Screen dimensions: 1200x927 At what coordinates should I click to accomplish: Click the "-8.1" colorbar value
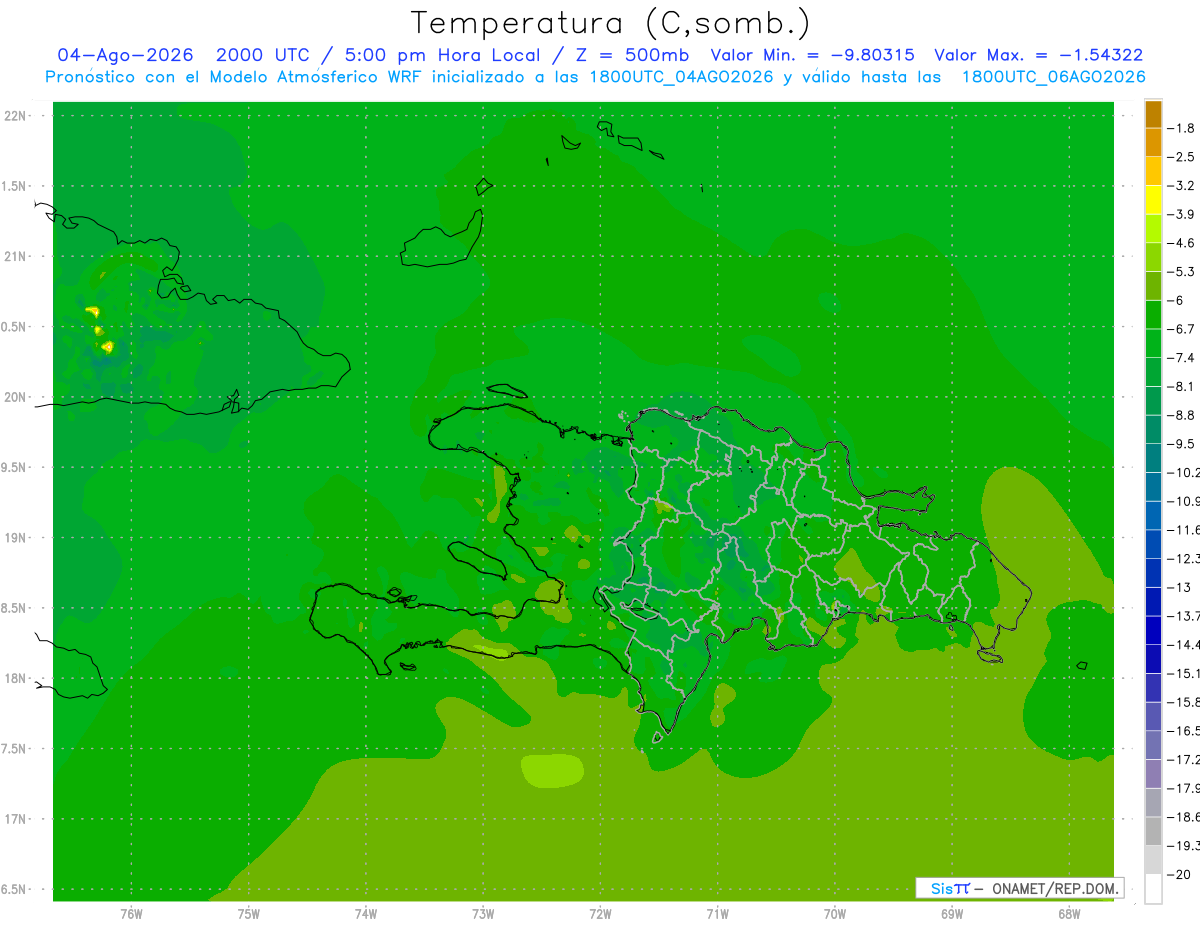coord(1181,386)
